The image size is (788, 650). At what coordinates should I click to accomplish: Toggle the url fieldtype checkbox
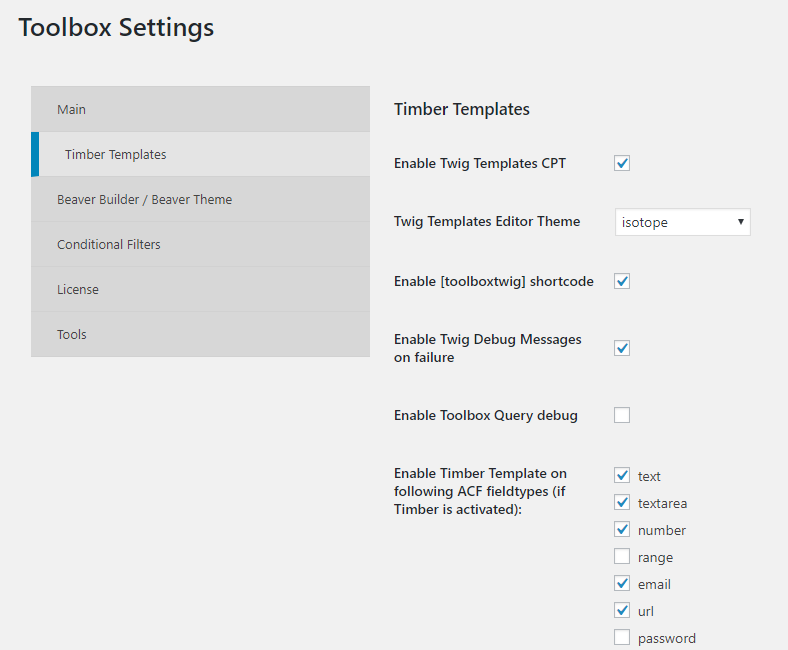(622, 611)
